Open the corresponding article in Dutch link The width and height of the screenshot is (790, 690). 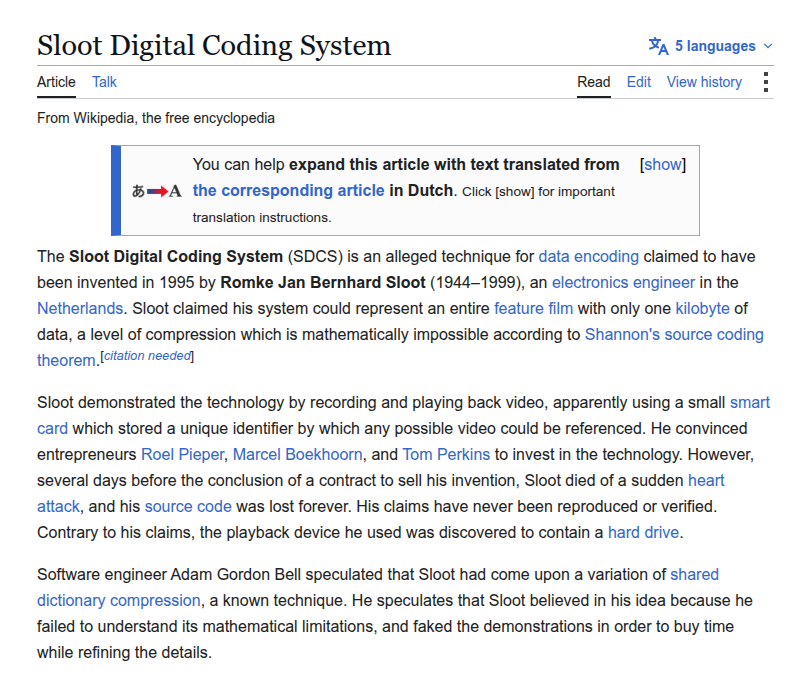point(288,191)
